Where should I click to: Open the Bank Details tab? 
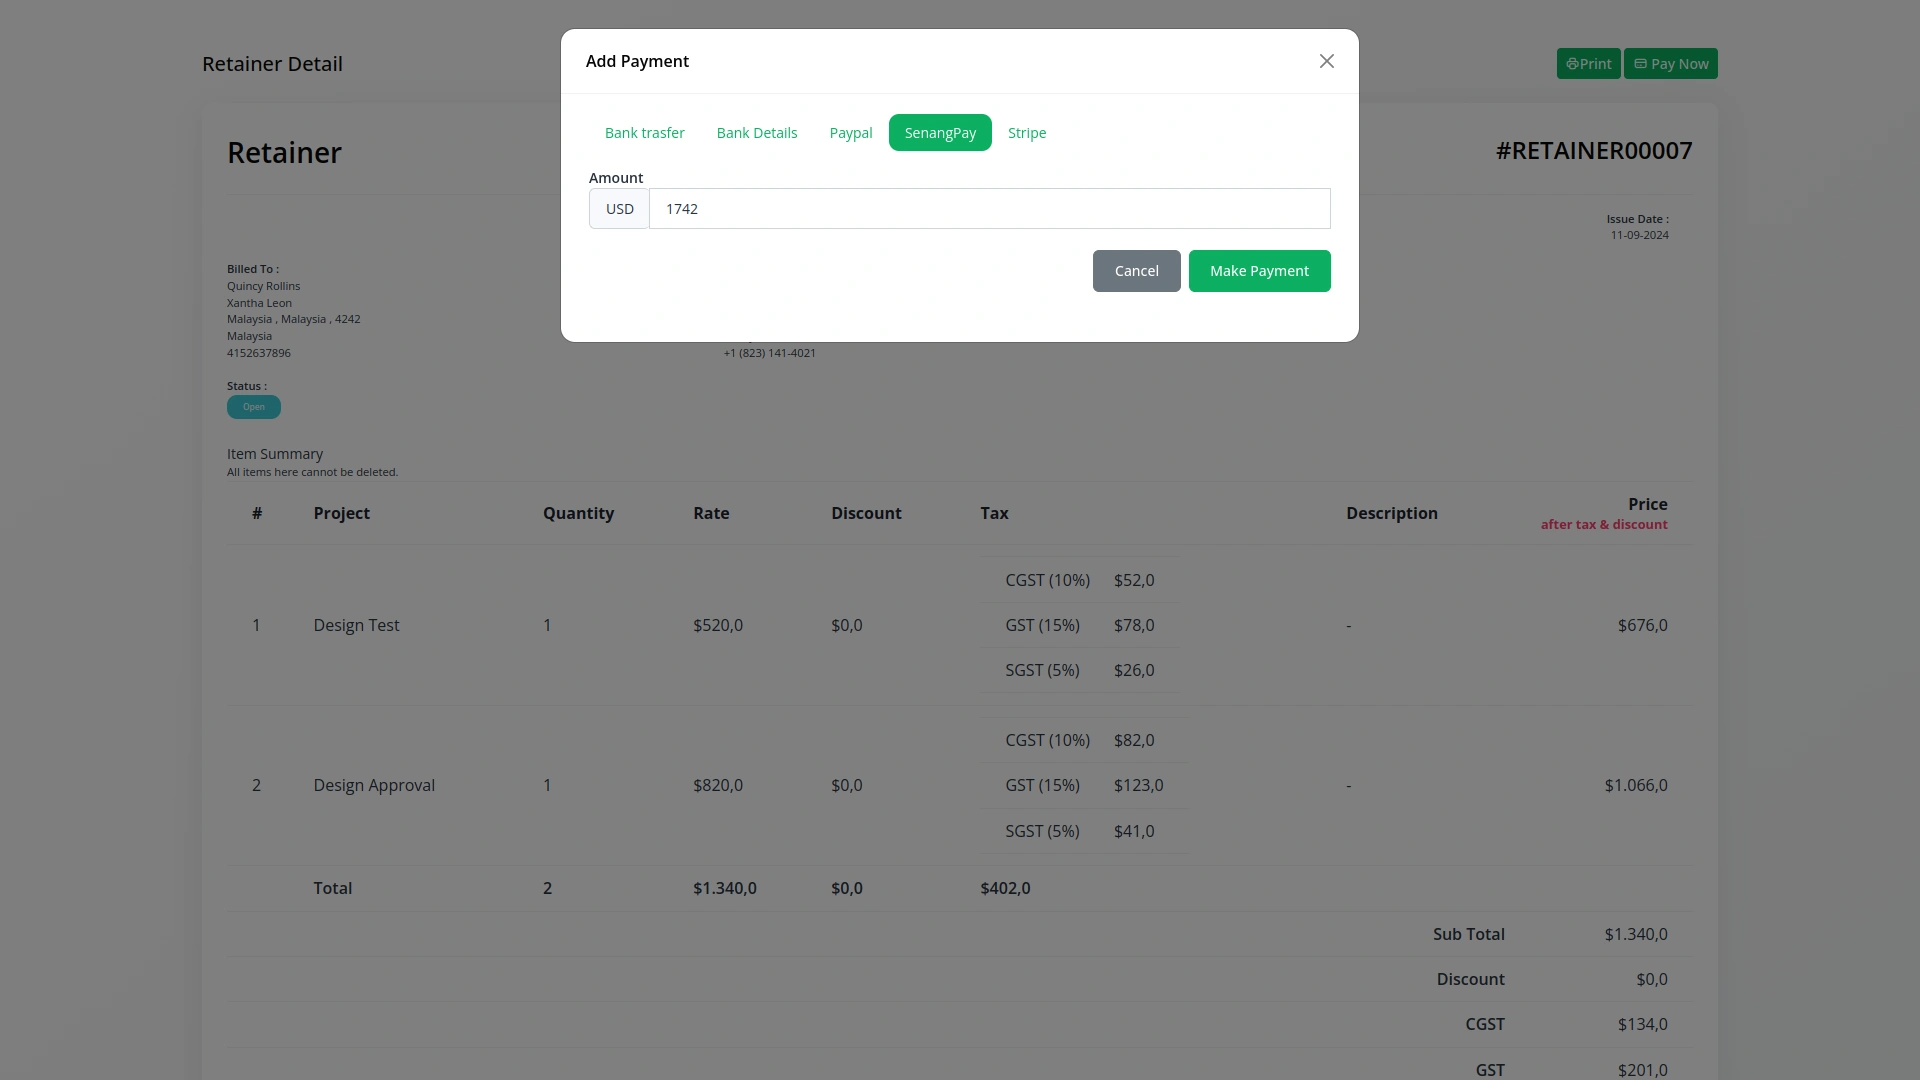tap(756, 133)
